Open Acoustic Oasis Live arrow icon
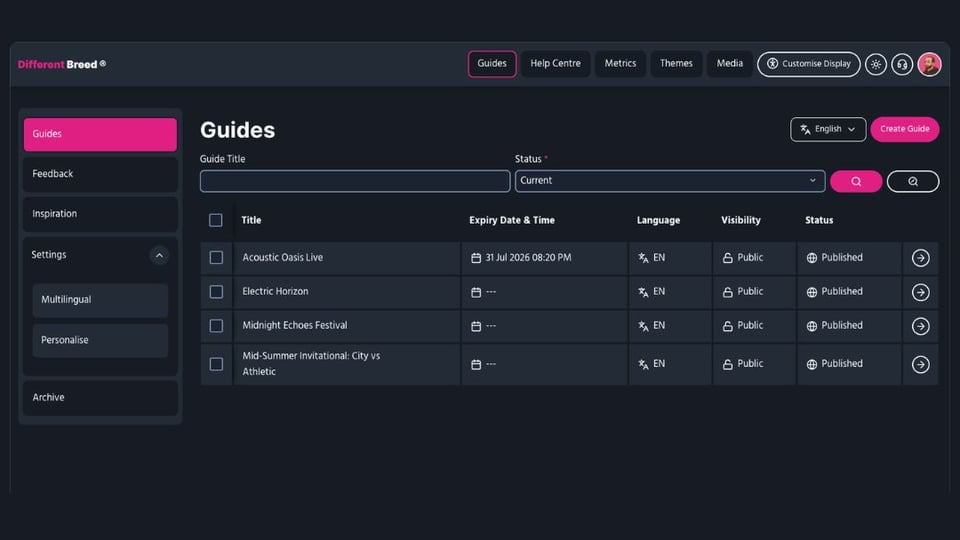This screenshot has height=540, width=960. click(x=920, y=258)
